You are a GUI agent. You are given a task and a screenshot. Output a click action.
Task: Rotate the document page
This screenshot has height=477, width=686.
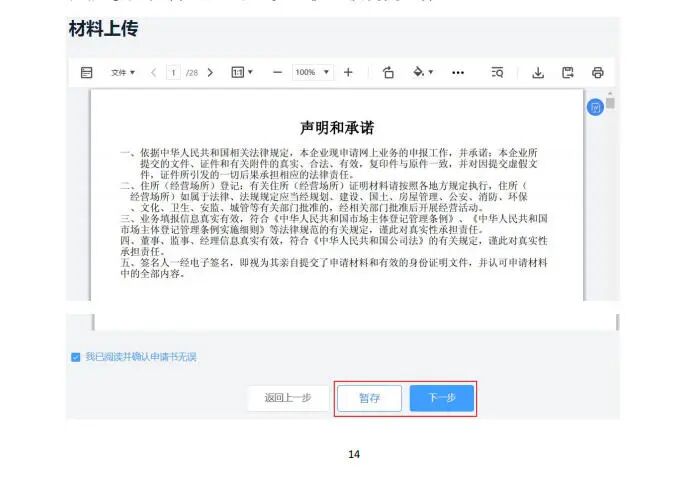388,72
